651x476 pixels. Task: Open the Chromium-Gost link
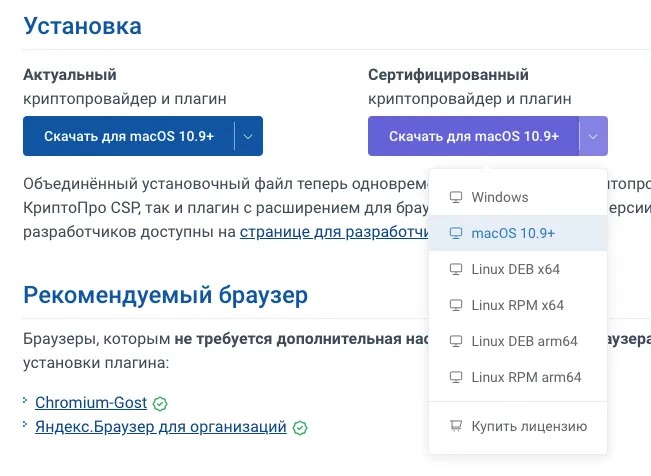[91, 403]
